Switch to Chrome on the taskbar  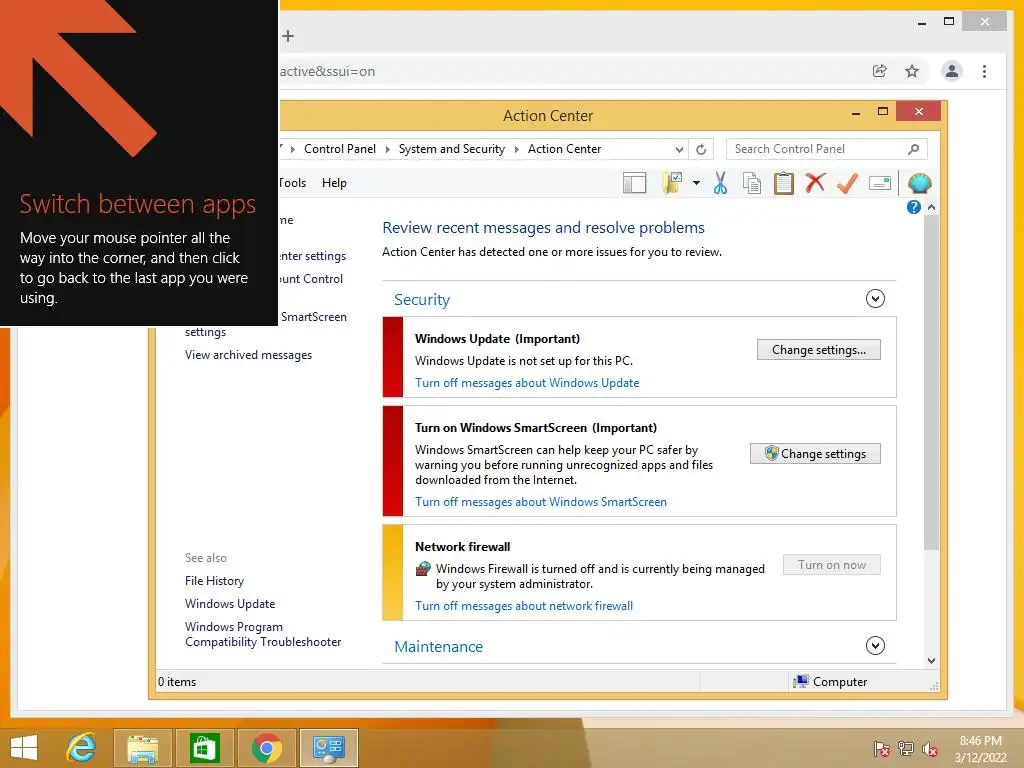pos(266,748)
